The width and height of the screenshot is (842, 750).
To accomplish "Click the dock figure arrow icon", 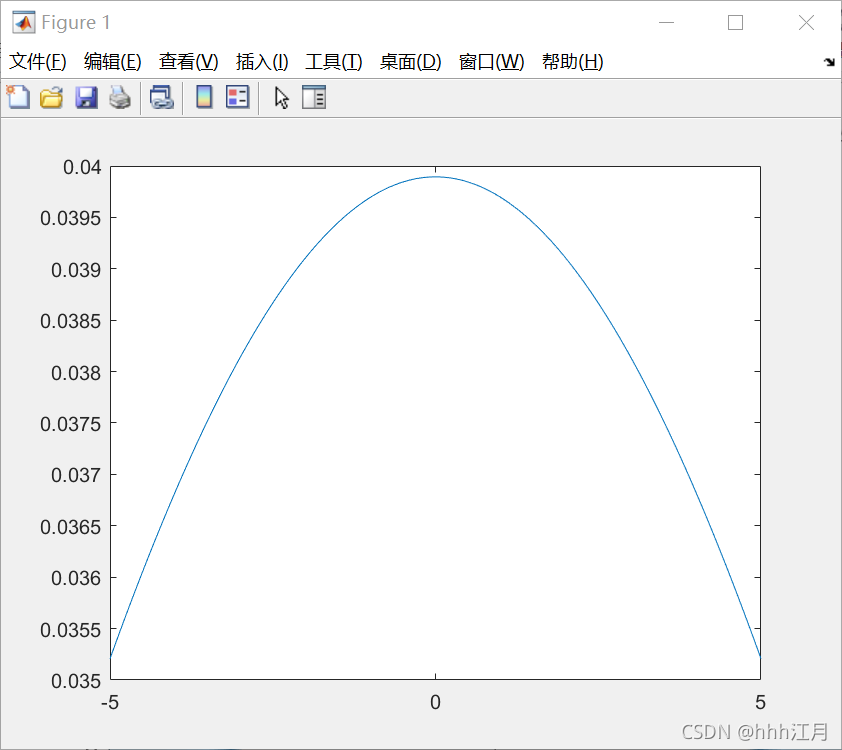I will 829,62.
